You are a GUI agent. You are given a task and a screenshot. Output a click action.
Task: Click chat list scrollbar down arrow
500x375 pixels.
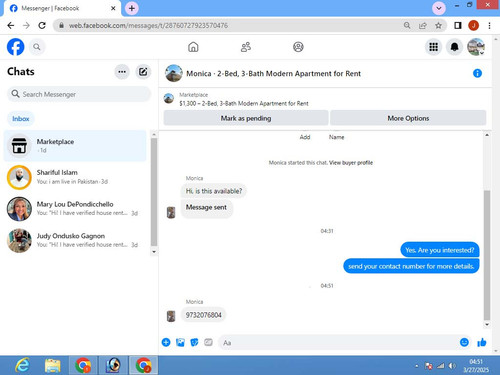[154, 252]
